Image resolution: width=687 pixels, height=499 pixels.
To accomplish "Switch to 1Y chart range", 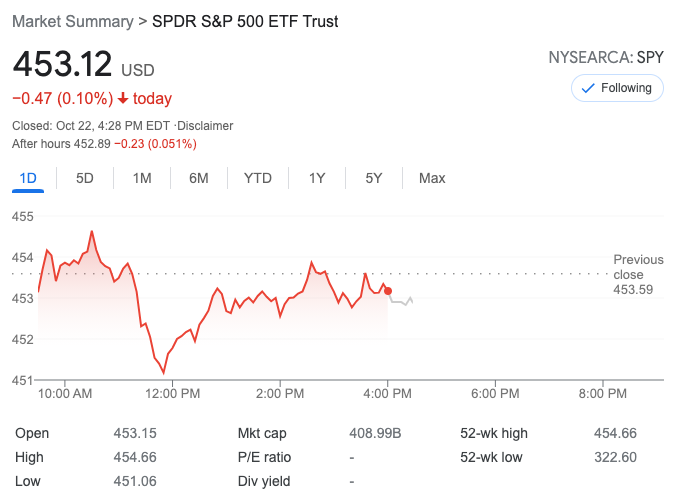I will coord(317,178).
